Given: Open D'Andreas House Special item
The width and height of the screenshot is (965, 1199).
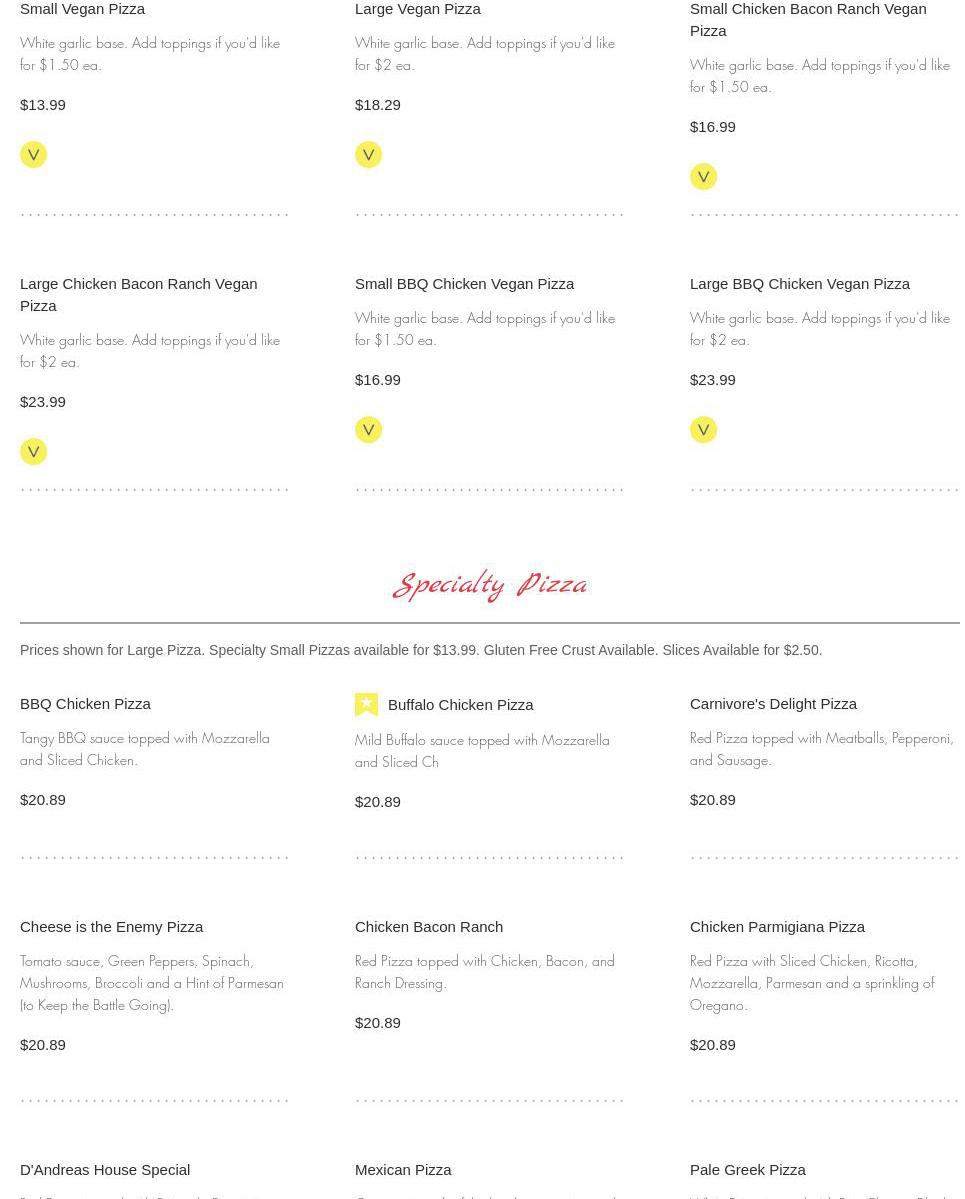Looking at the screenshot, I should (x=105, y=1169).
